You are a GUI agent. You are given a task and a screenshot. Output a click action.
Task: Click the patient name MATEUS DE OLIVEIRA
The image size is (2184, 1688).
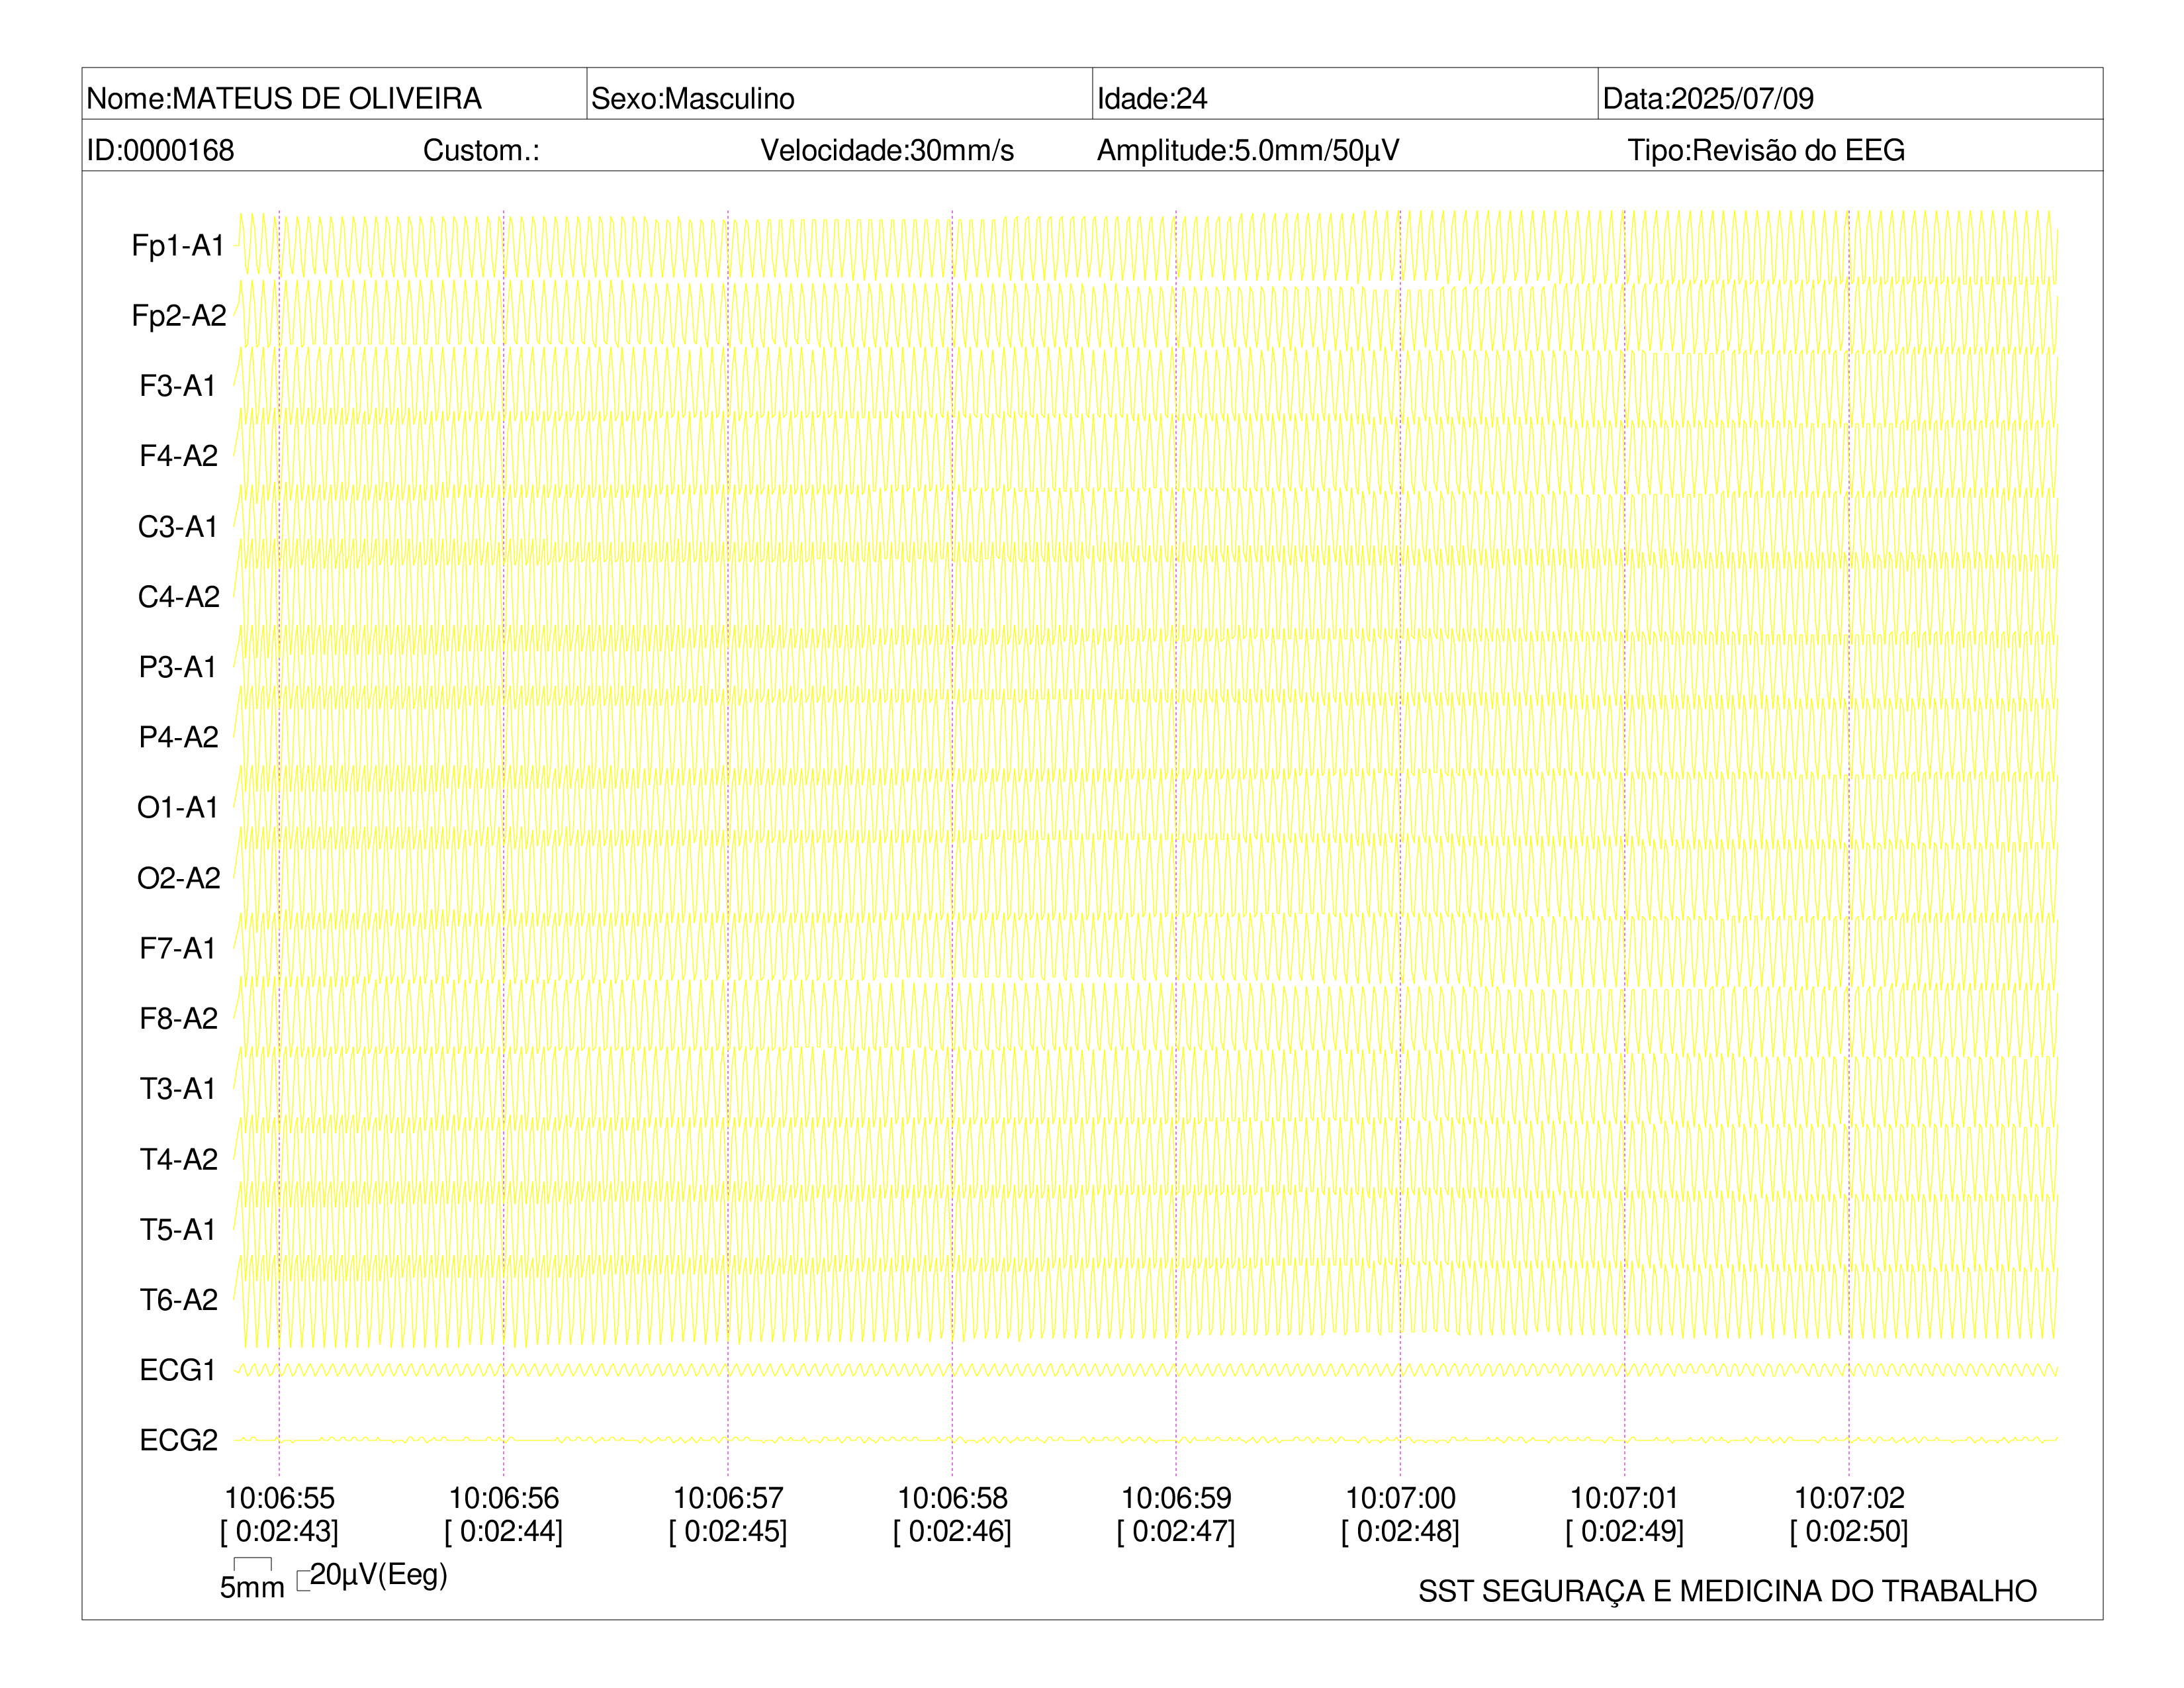[327, 98]
